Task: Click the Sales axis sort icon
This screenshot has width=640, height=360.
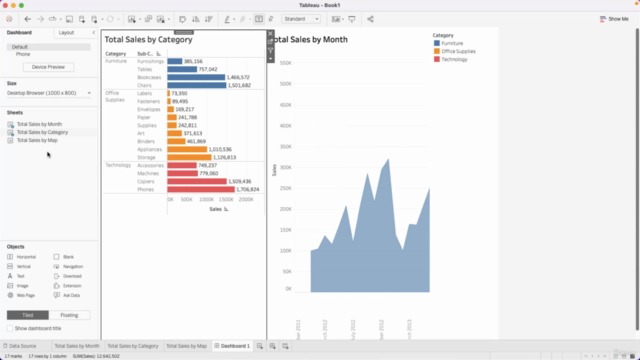Action: tap(226, 209)
